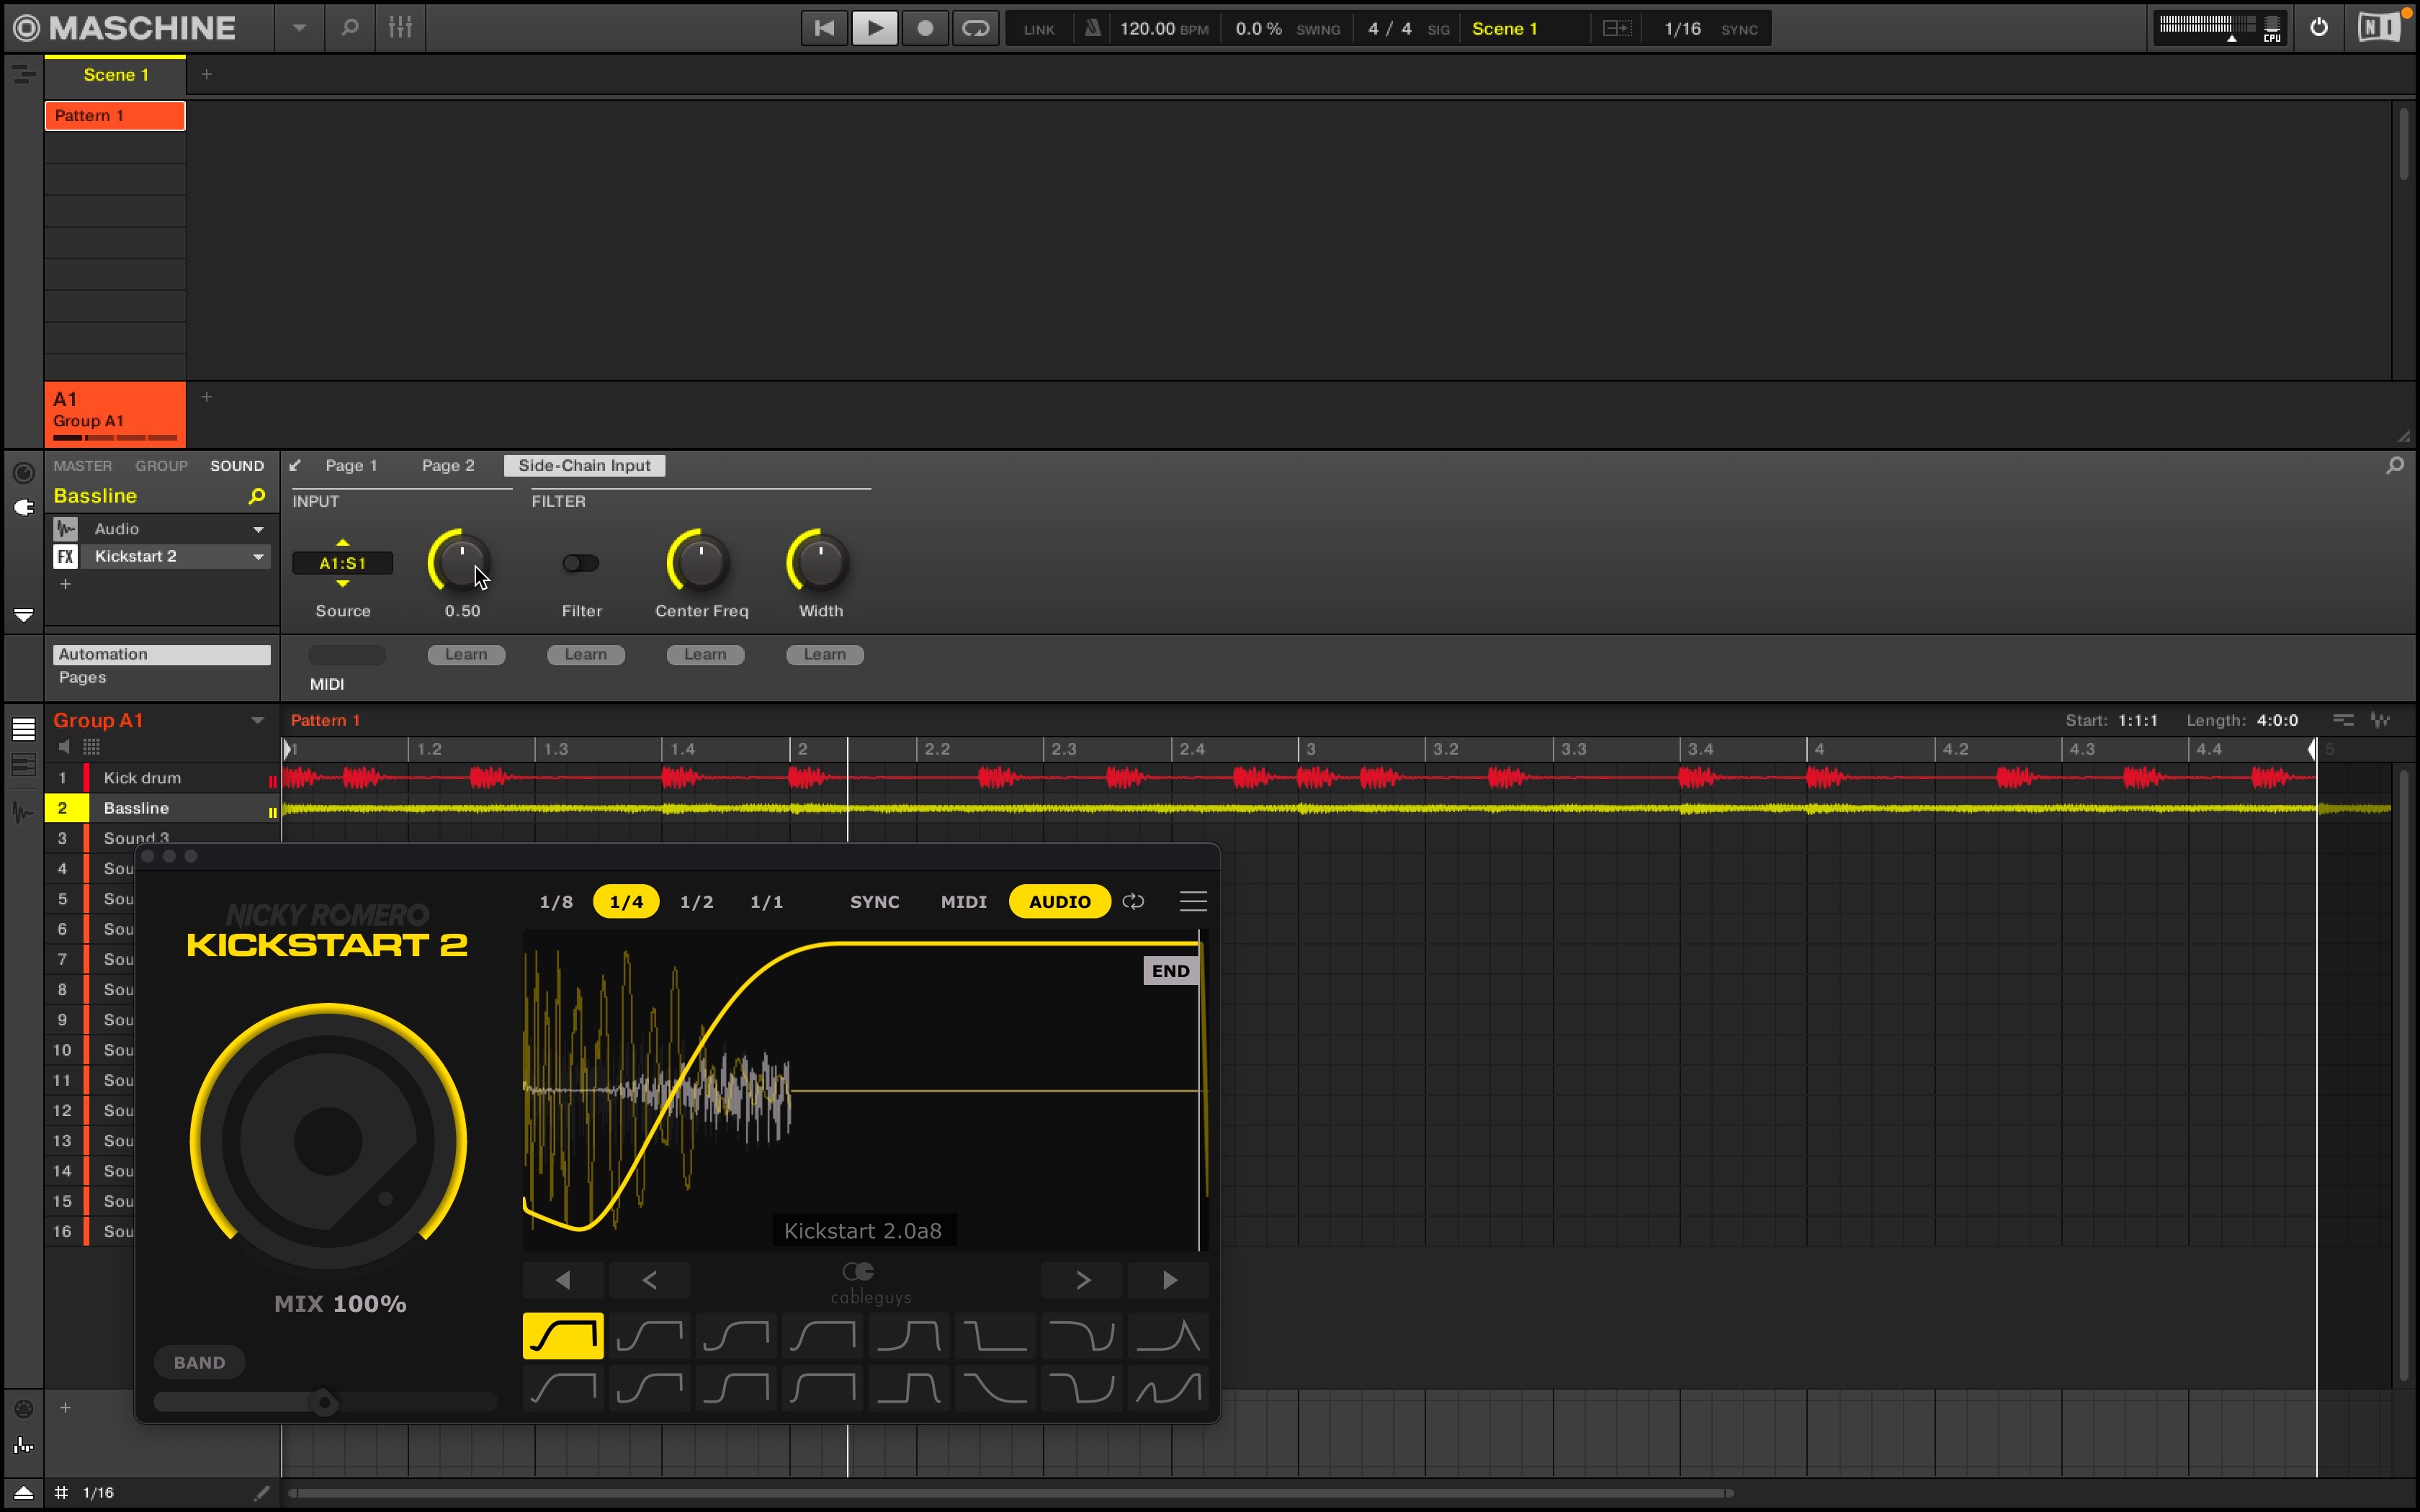Click the Bassline quick browse magnifier
Screen dimensions: 2420x1512
256,496
